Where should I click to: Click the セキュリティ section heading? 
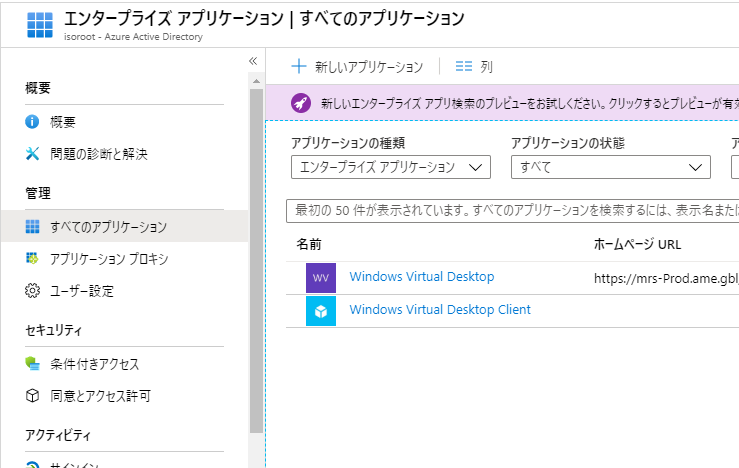pyautogui.click(x=53, y=330)
